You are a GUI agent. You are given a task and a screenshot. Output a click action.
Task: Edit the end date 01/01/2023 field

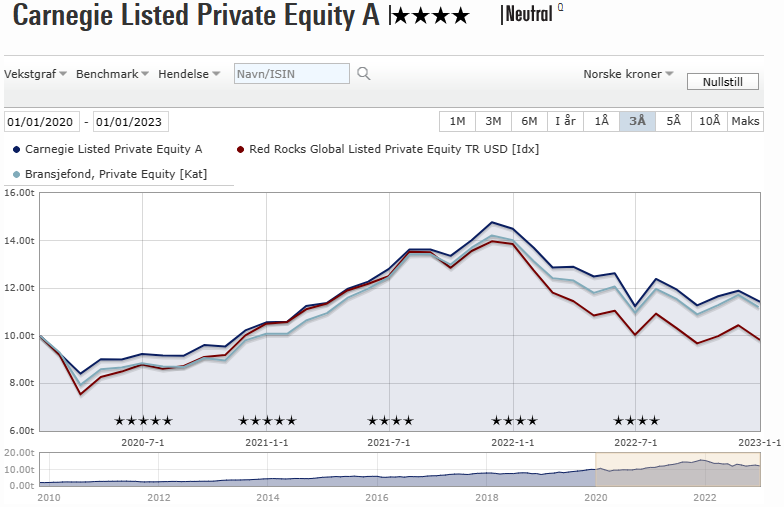coord(130,122)
